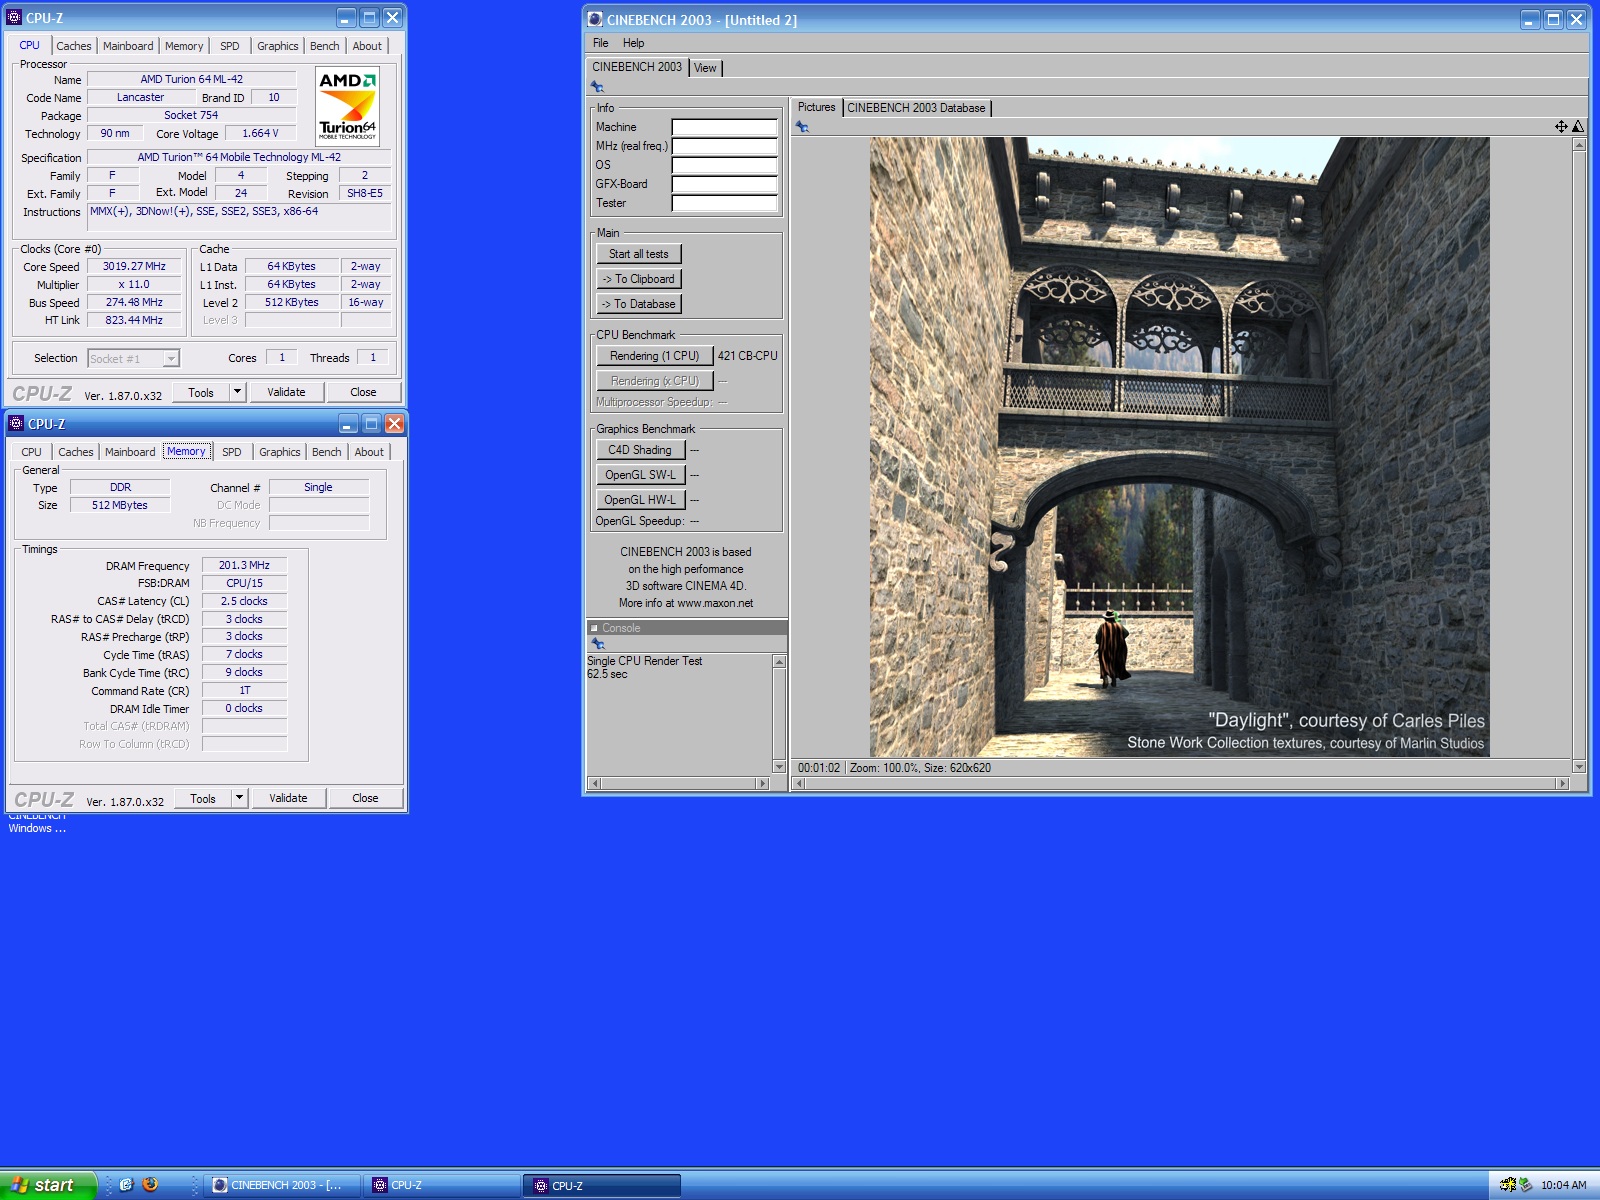This screenshot has height=1200, width=1600.
Task: Open Graphics tab in bottom CPU-Z
Action: pos(279,452)
